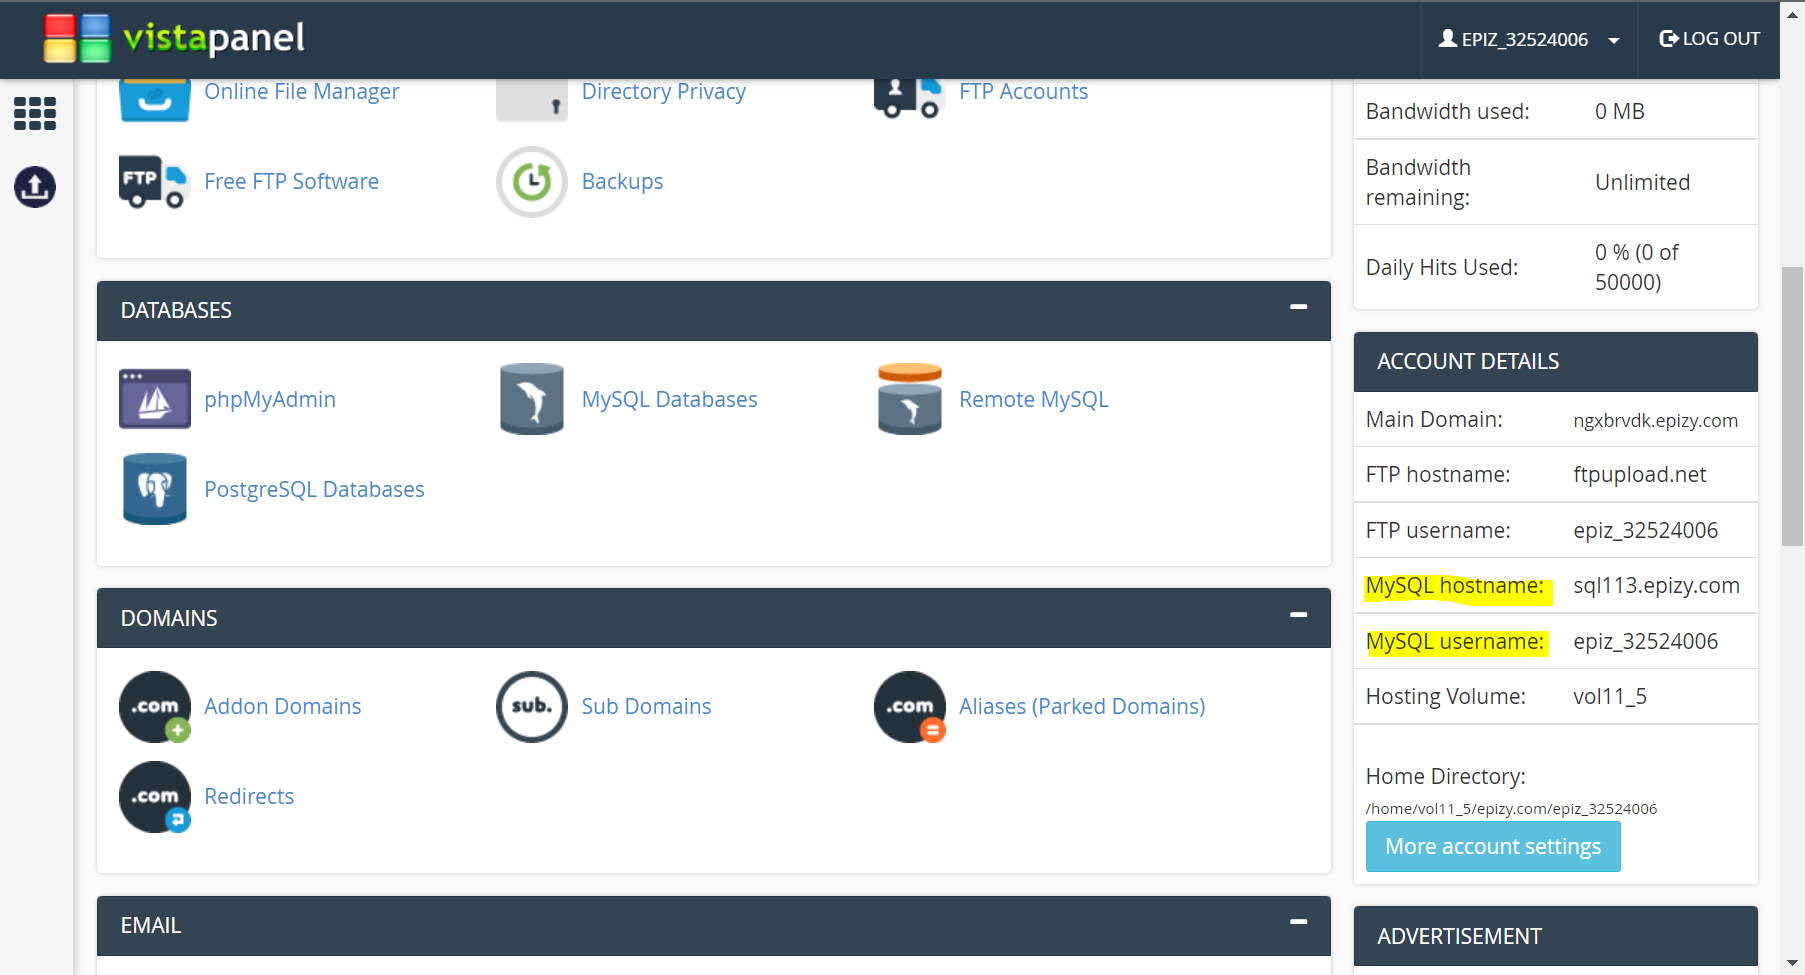
Task: Click the MySQL Databases dolphin icon
Action: pyautogui.click(x=532, y=399)
